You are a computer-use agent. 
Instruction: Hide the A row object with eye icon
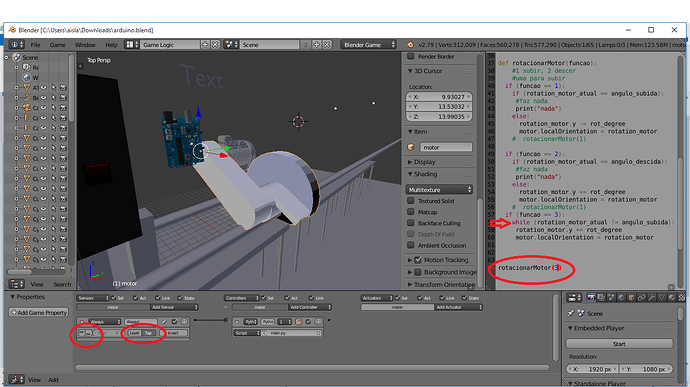44,88
